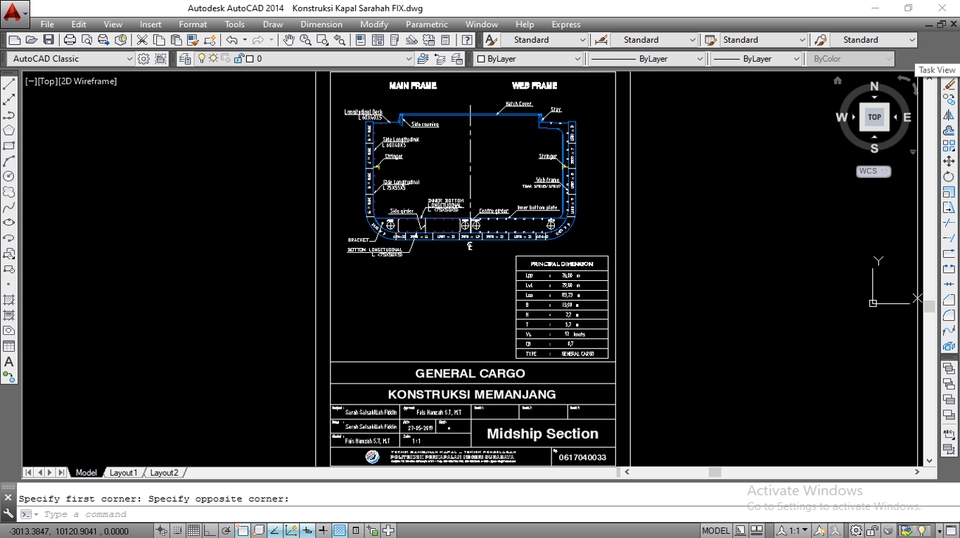Image resolution: width=960 pixels, height=538 pixels.
Task: Click the MODEL space button in status bar
Action: pos(715,531)
